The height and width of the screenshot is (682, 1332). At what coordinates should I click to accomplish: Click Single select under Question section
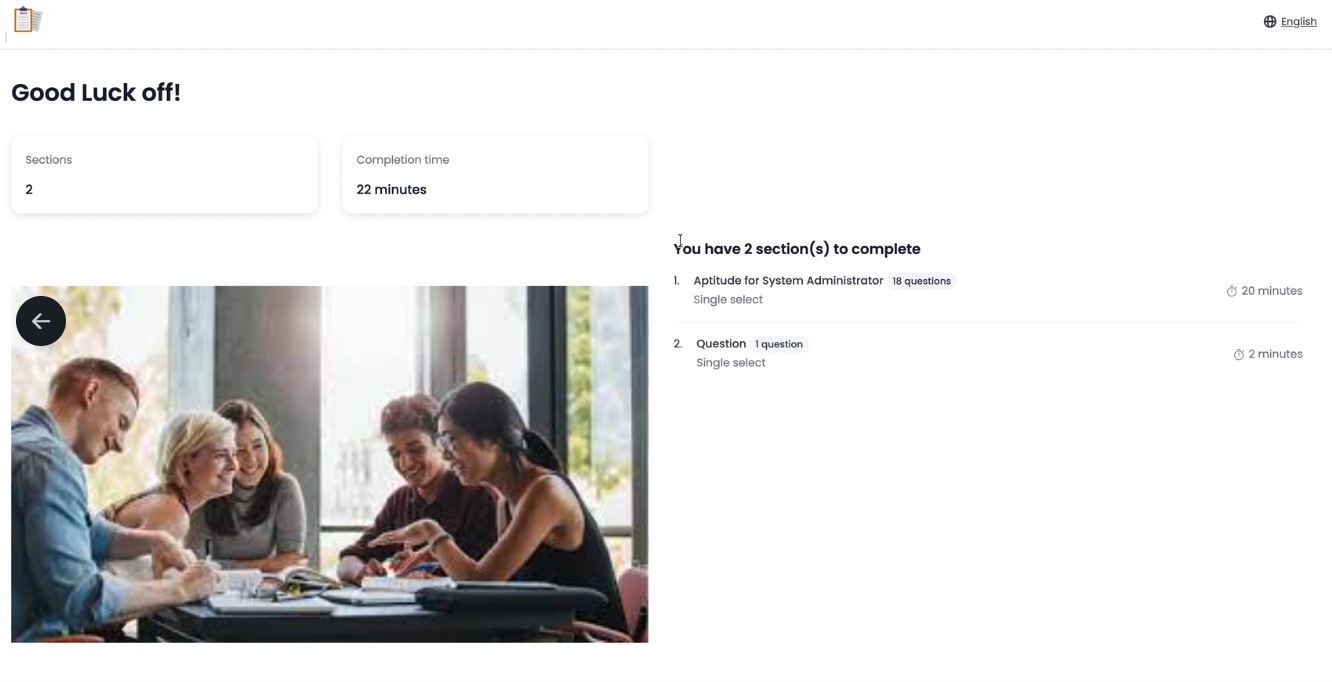point(731,363)
